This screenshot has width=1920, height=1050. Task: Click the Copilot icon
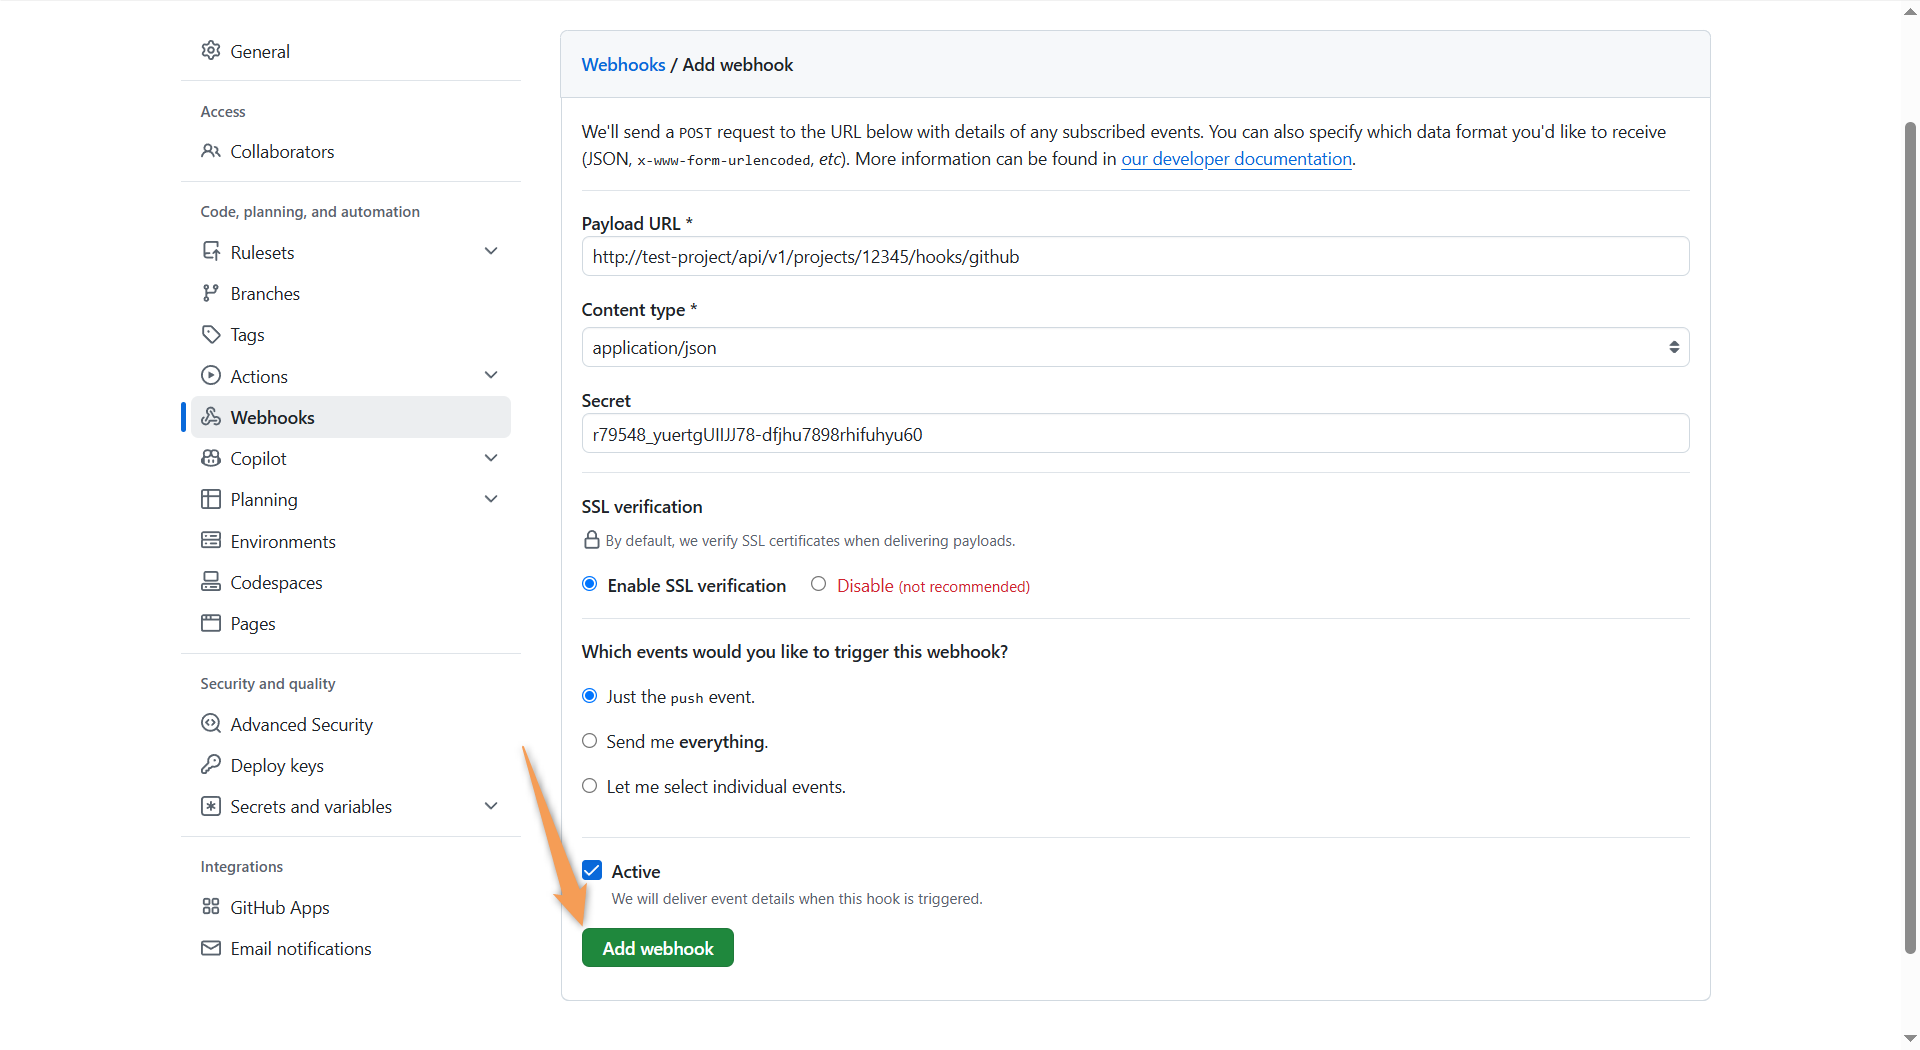click(210, 458)
